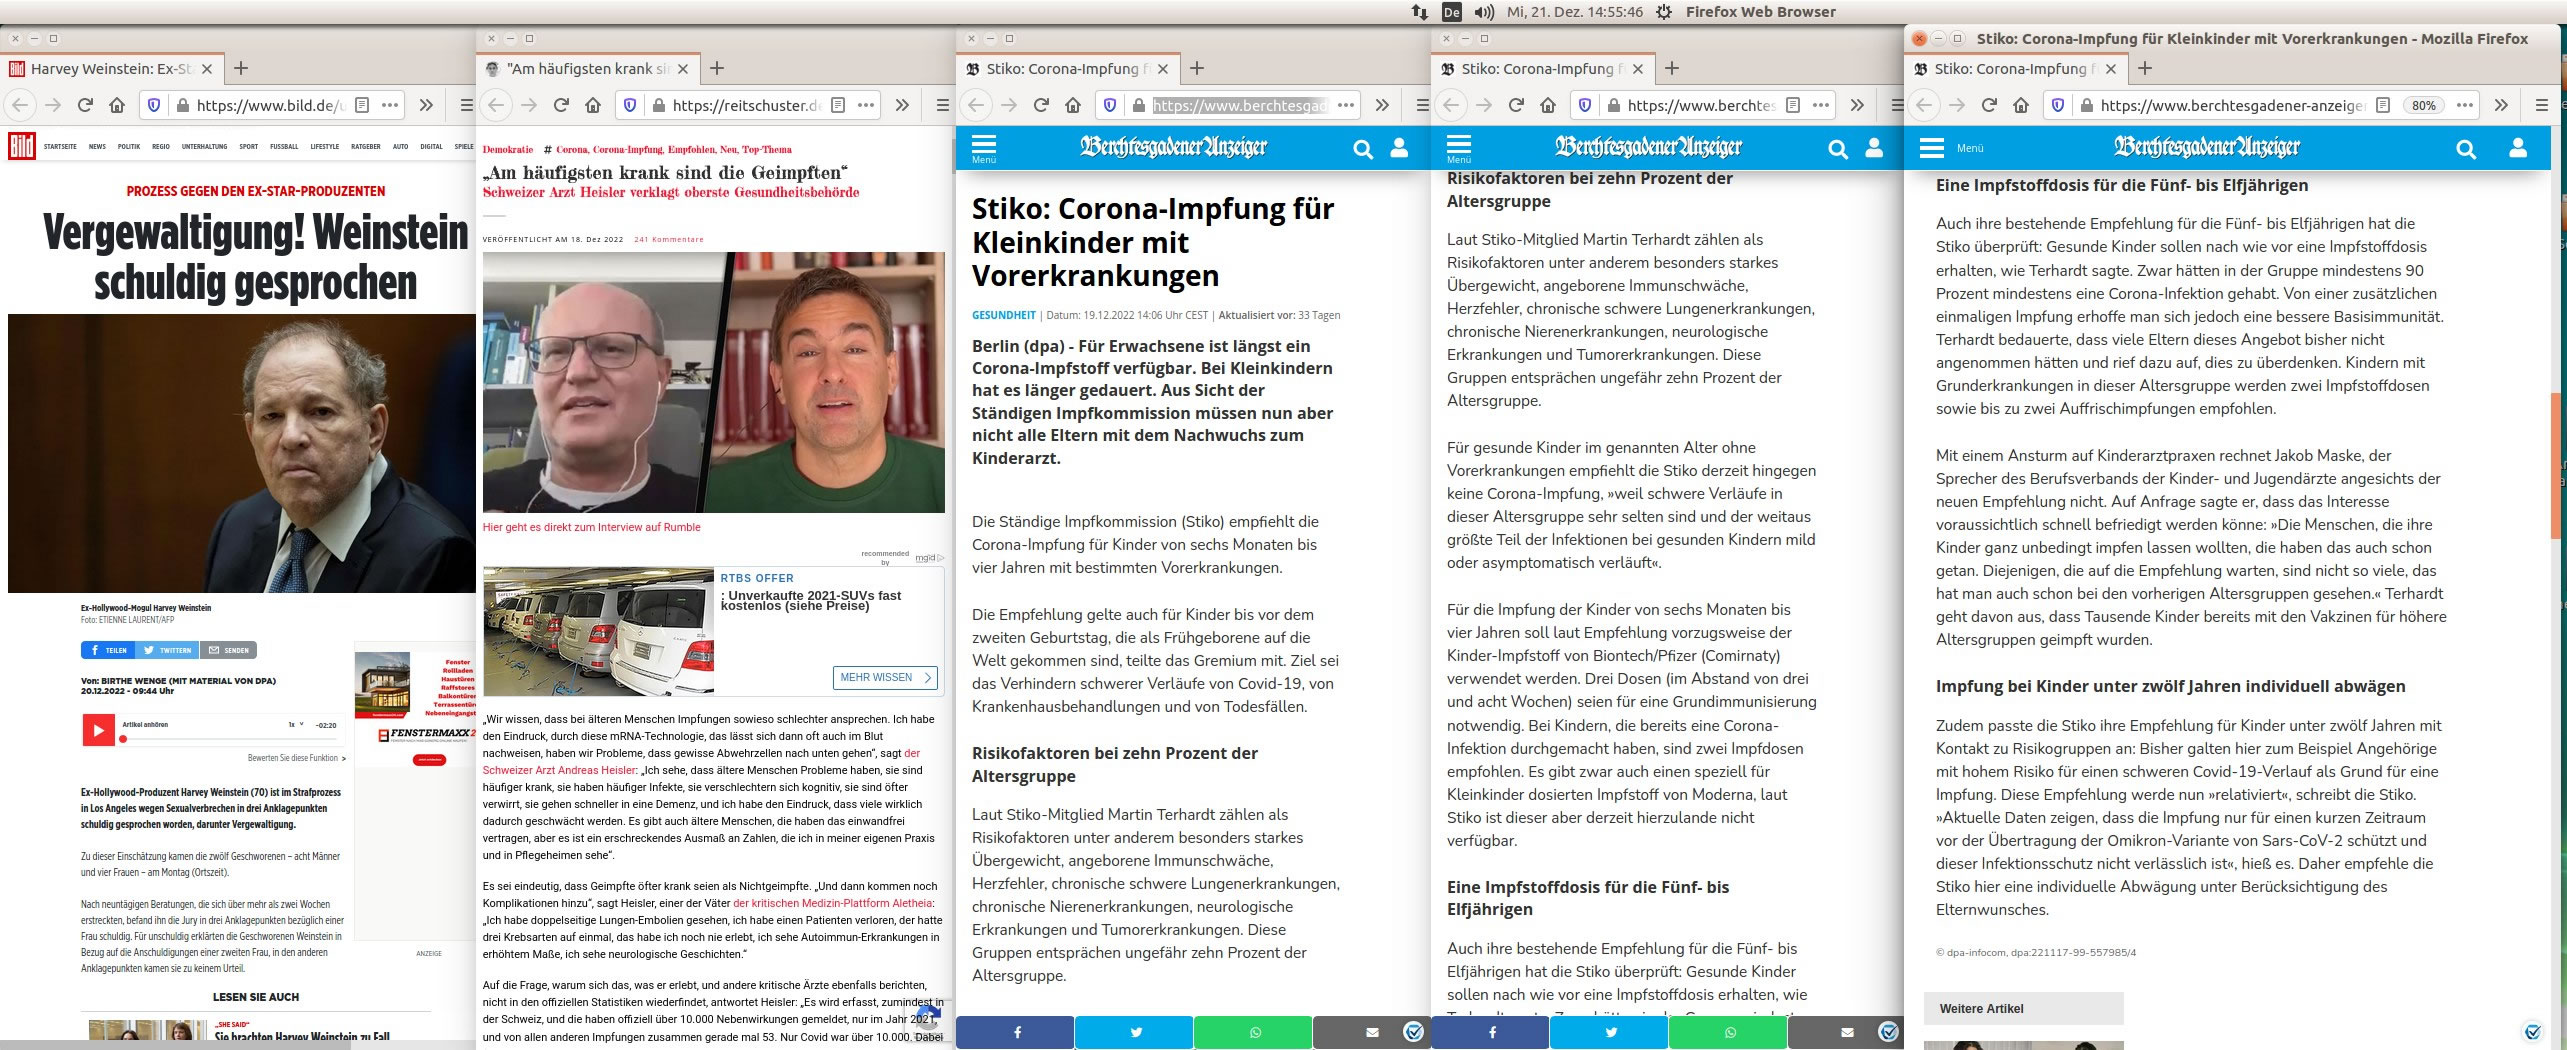The image size is (2567, 1050).
Task: Share on Twitter in window with highlighted URL
Action: [1134, 1032]
